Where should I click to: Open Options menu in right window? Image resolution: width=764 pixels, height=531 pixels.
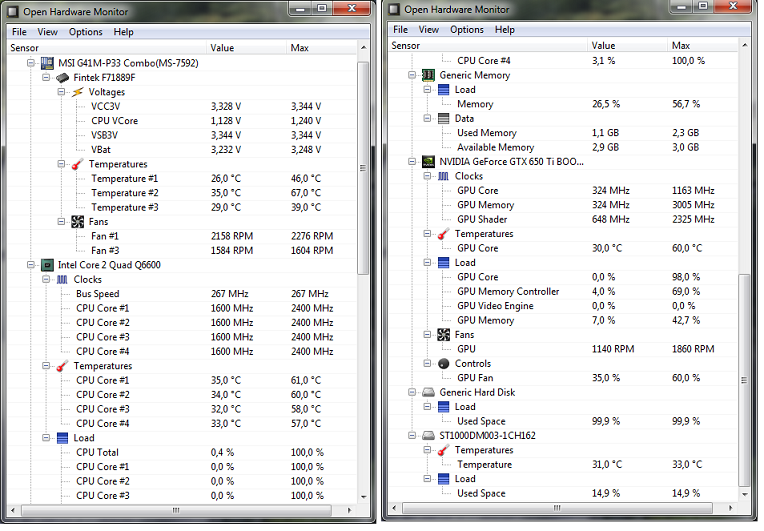point(467,30)
